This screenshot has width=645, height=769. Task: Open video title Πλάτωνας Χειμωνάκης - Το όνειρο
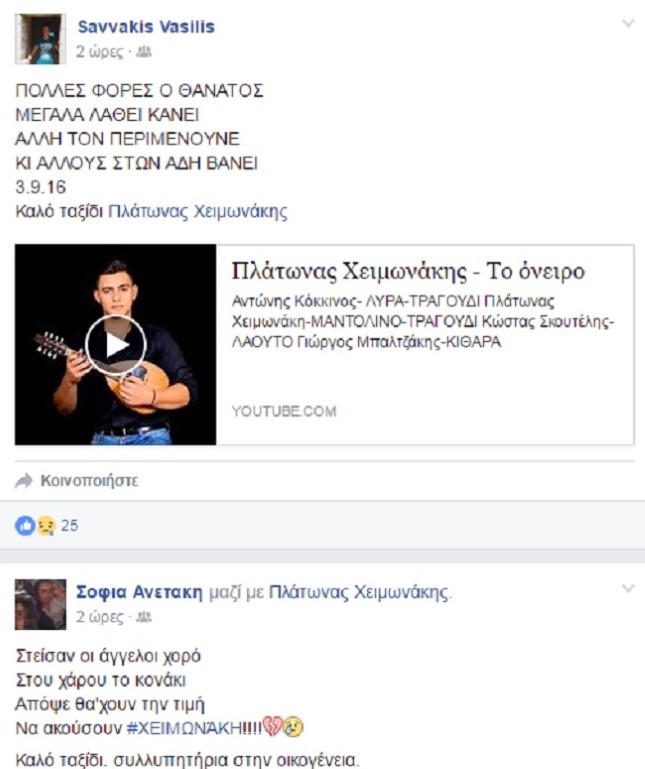(x=408, y=271)
